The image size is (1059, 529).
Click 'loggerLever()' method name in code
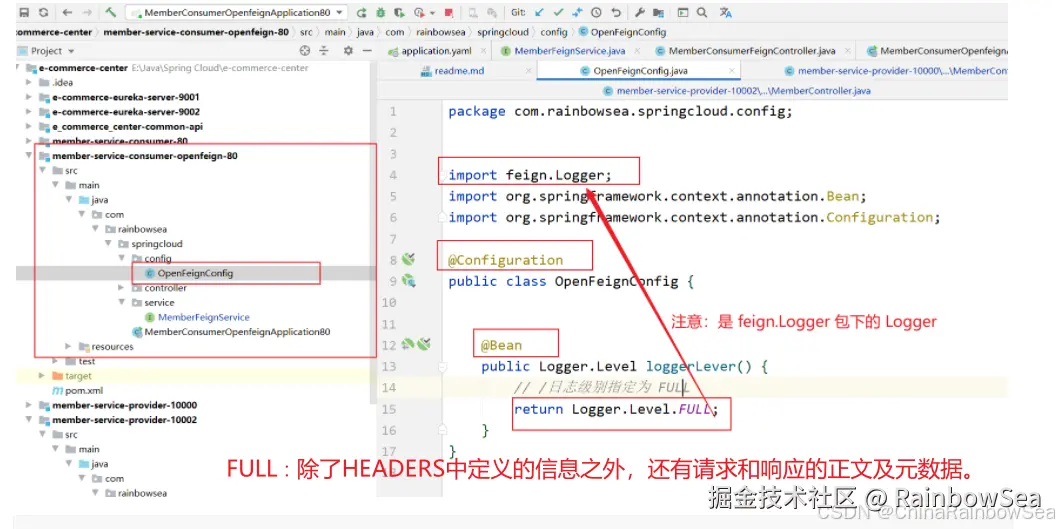[698, 367]
